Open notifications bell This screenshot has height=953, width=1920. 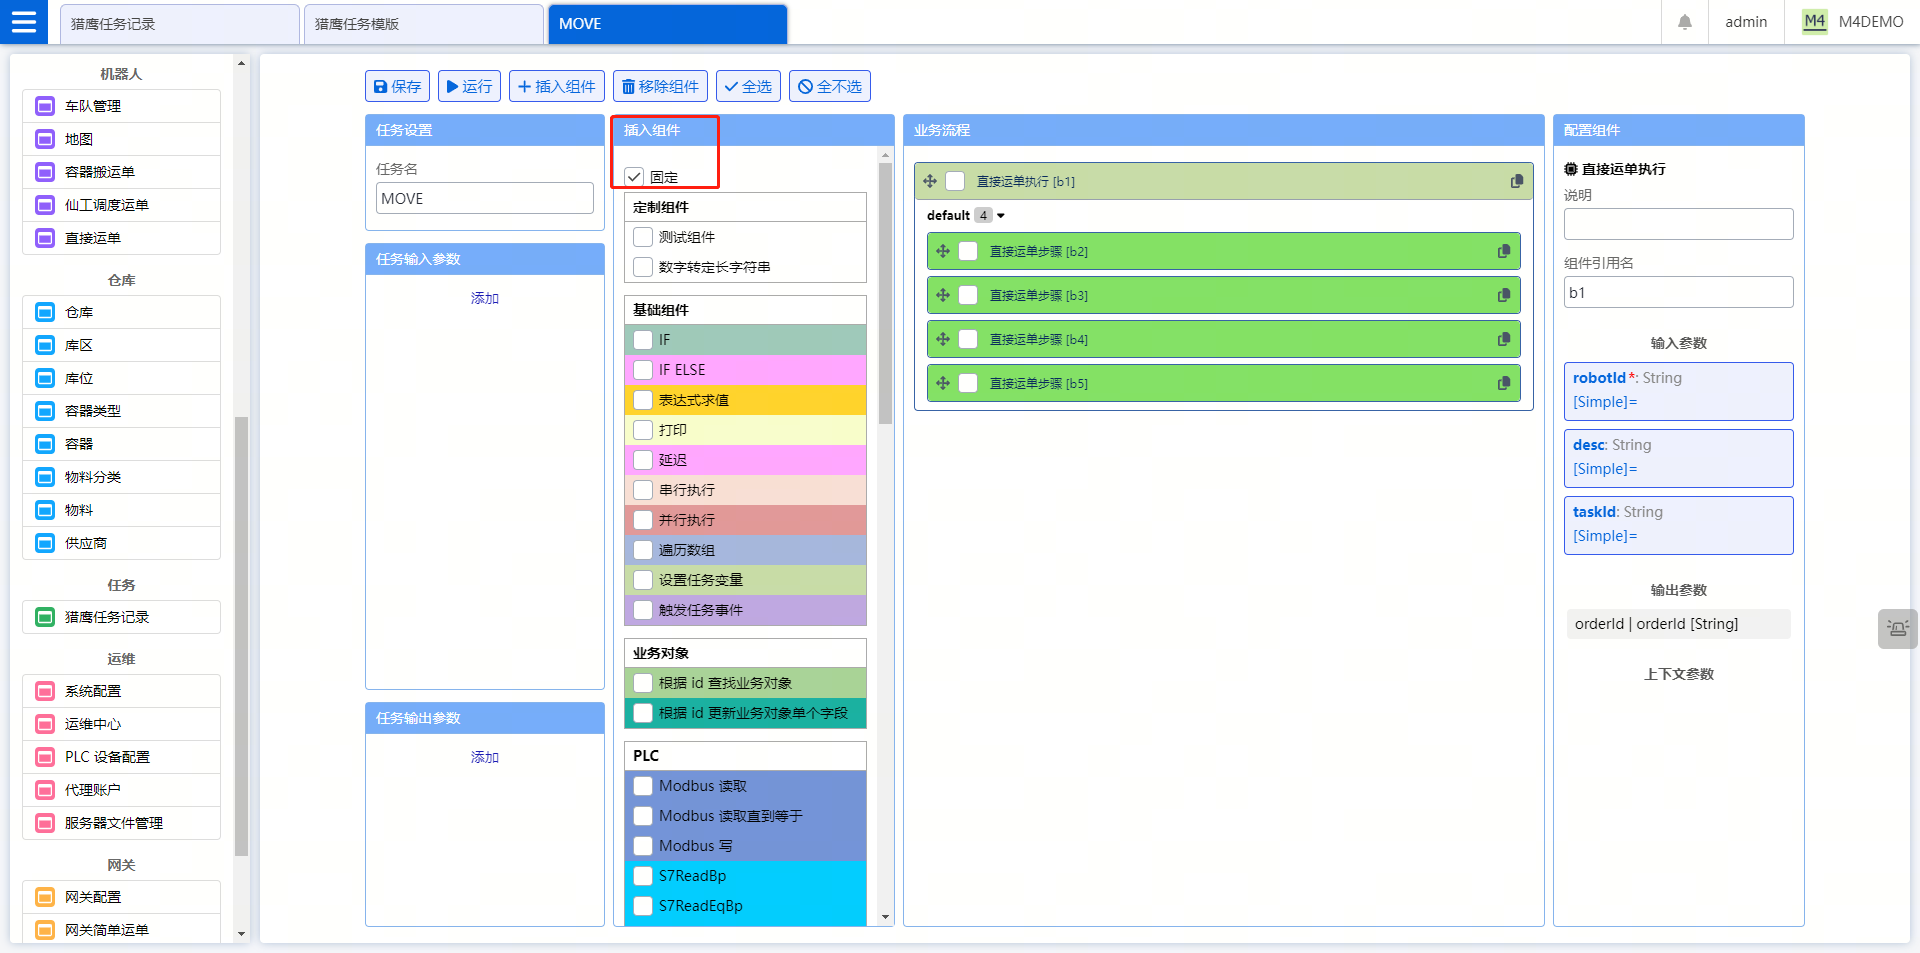click(1685, 22)
